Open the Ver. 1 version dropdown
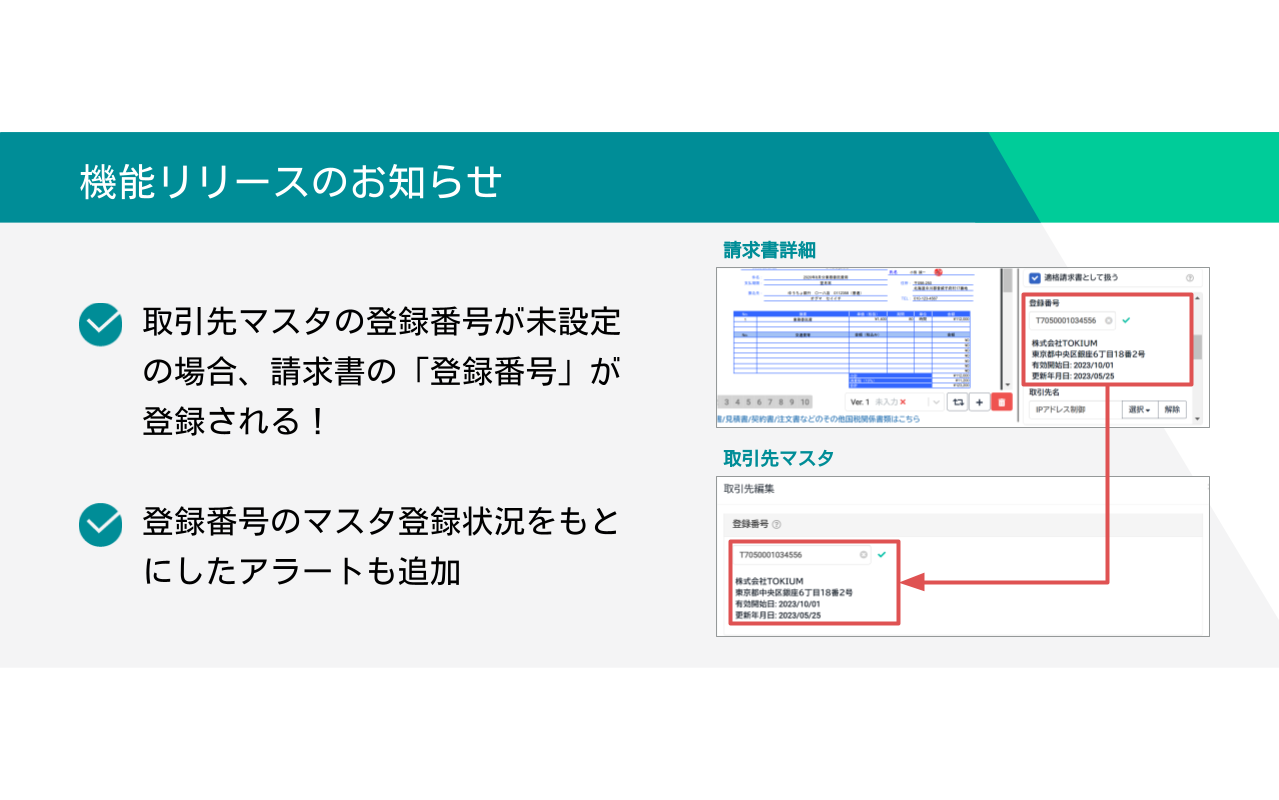Image resolution: width=1279 pixels, height=800 pixels. pos(934,401)
